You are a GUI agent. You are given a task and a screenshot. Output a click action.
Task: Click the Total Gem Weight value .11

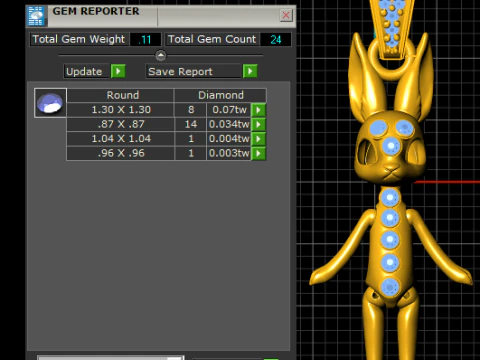pyautogui.click(x=145, y=40)
